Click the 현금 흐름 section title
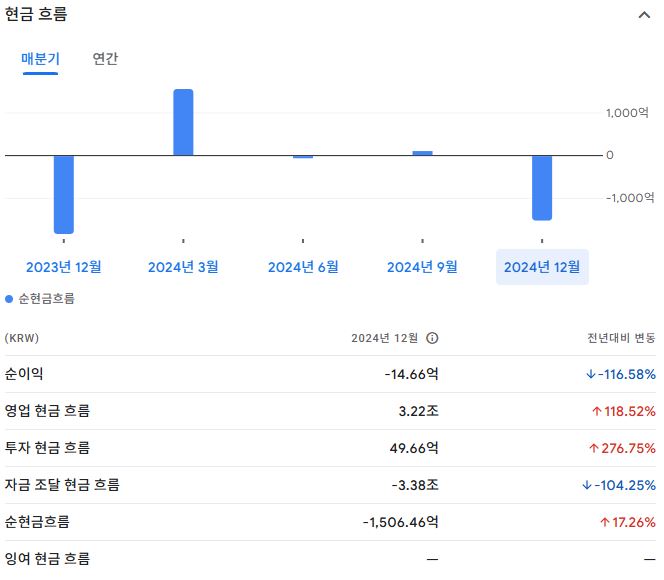The image size is (664, 580). (36, 14)
